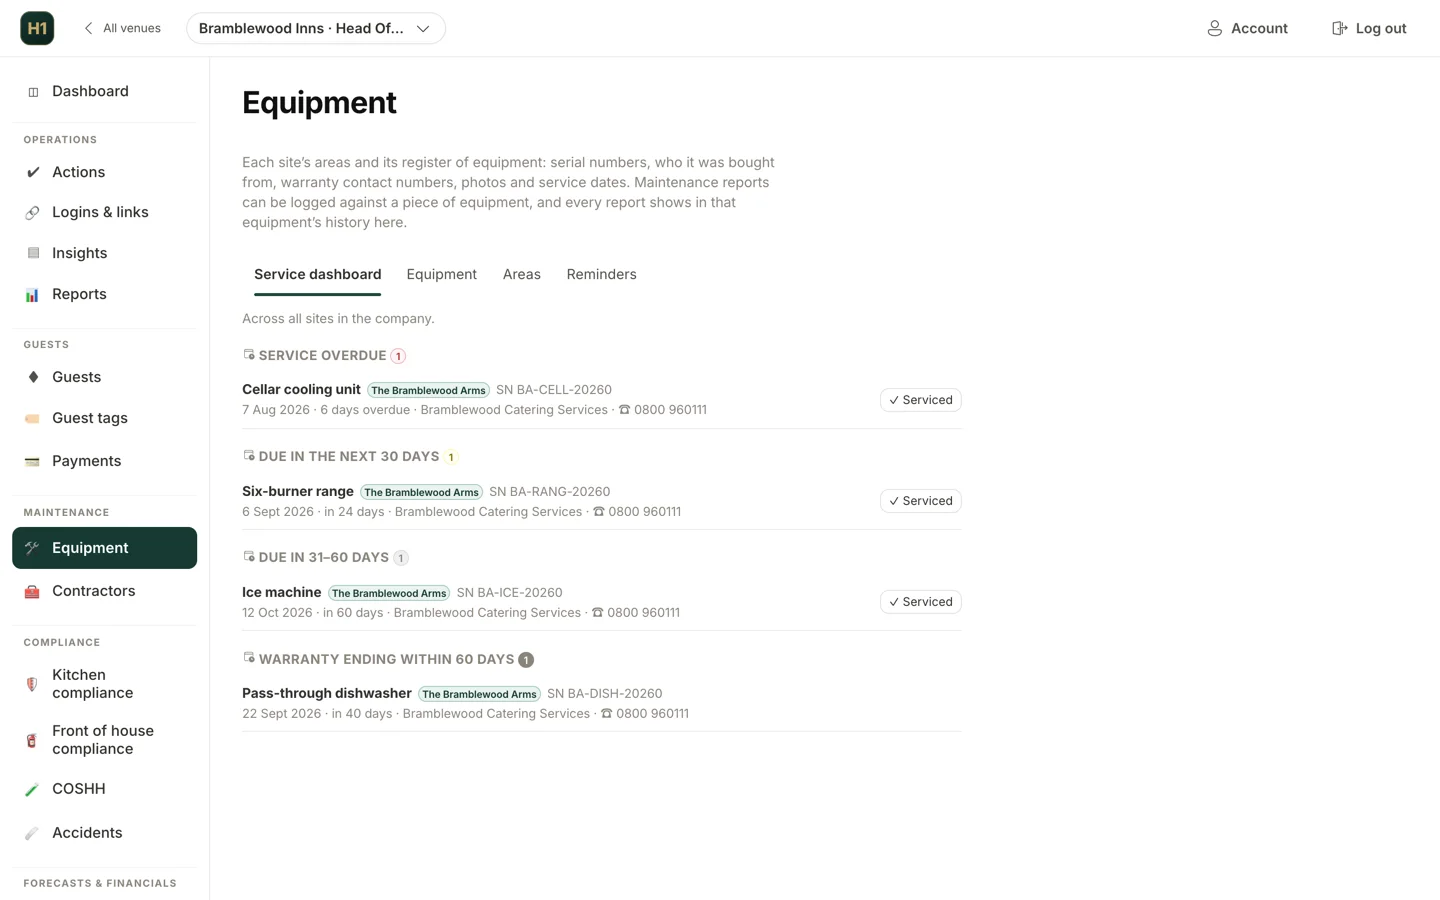The height and width of the screenshot is (900, 1440).
Task: Click the Warranty ending count badge
Action: [x=526, y=660]
